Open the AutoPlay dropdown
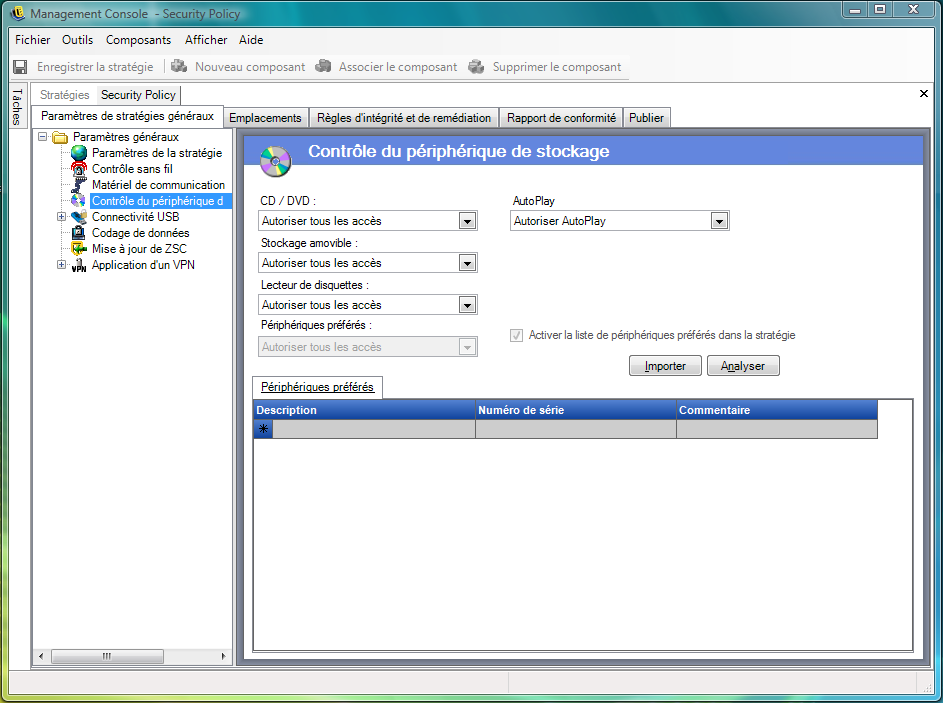Screen dimensions: 943x703 click(719, 221)
